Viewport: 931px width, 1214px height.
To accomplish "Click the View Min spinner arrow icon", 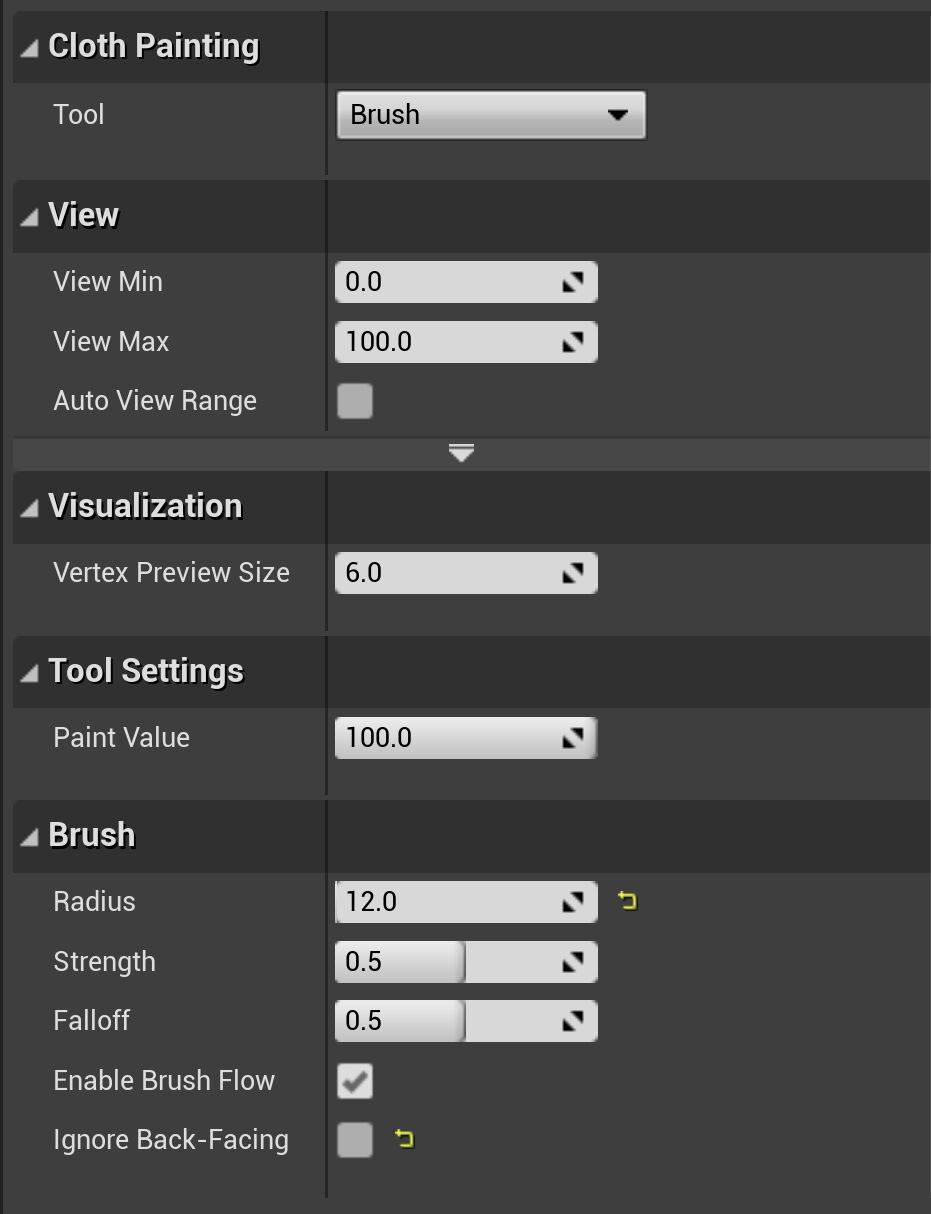I will pos(572,283).
